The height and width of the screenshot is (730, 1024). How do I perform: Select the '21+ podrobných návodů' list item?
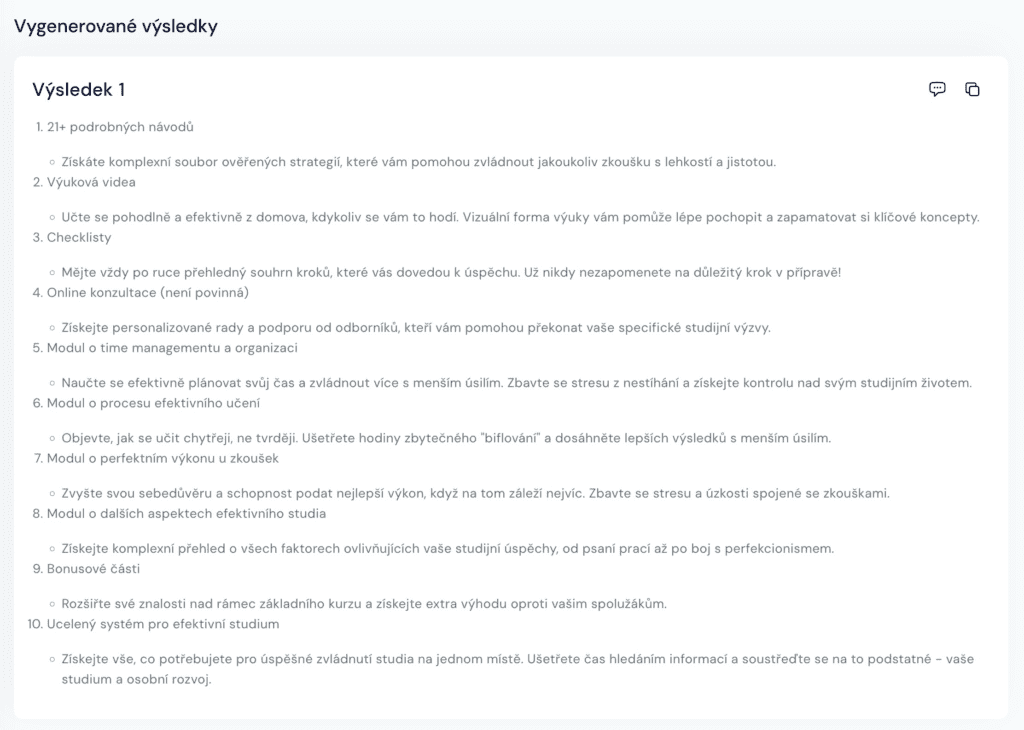[120, 127]
